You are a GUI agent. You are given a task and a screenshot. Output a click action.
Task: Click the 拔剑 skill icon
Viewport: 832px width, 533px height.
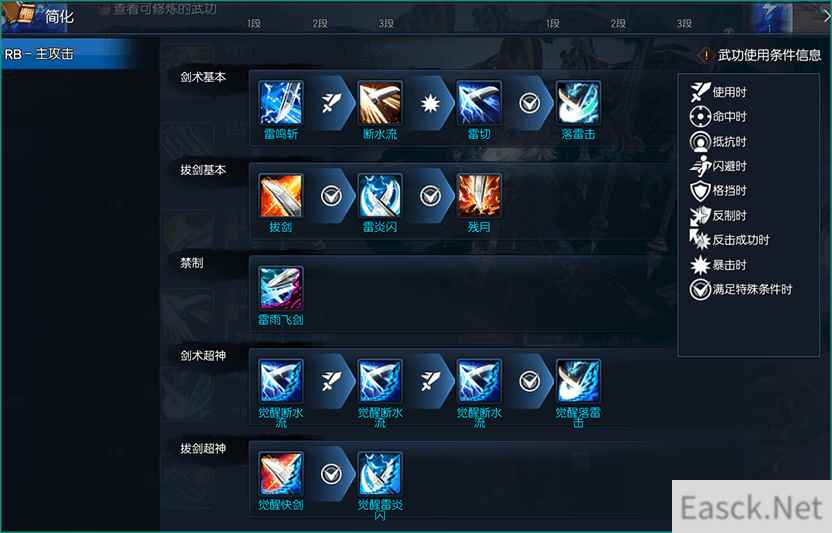pos(281,195)
